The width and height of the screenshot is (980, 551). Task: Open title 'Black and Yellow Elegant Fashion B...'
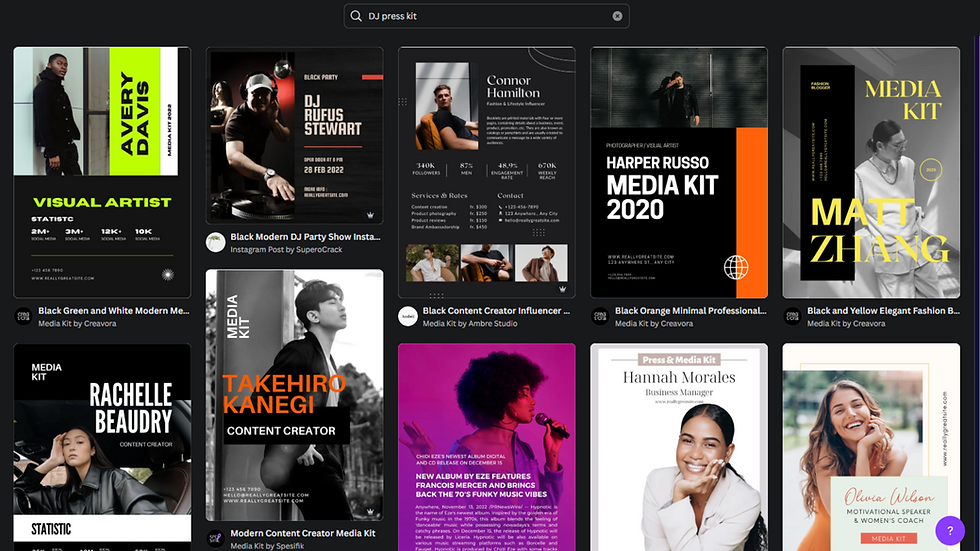tap(883, 310)
